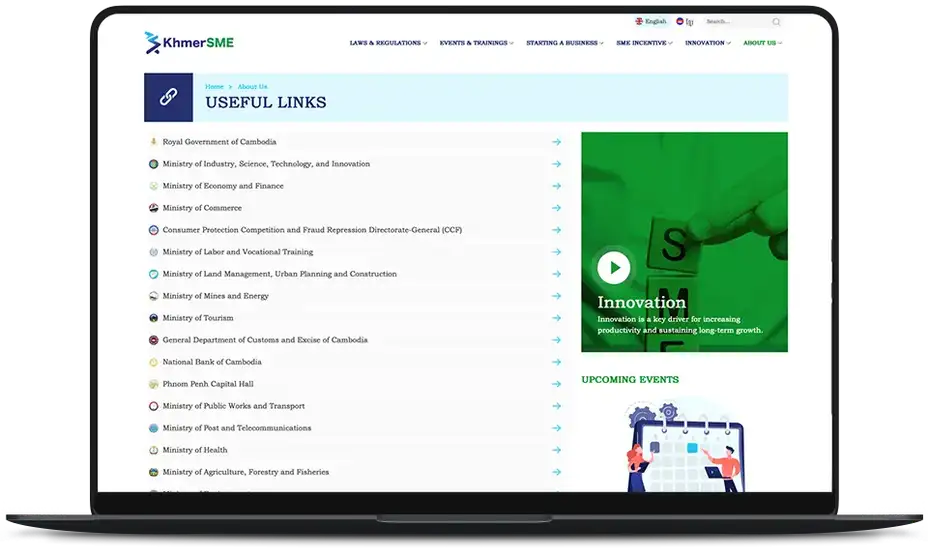Open Ministry of Commerce link

pos(202,208)
